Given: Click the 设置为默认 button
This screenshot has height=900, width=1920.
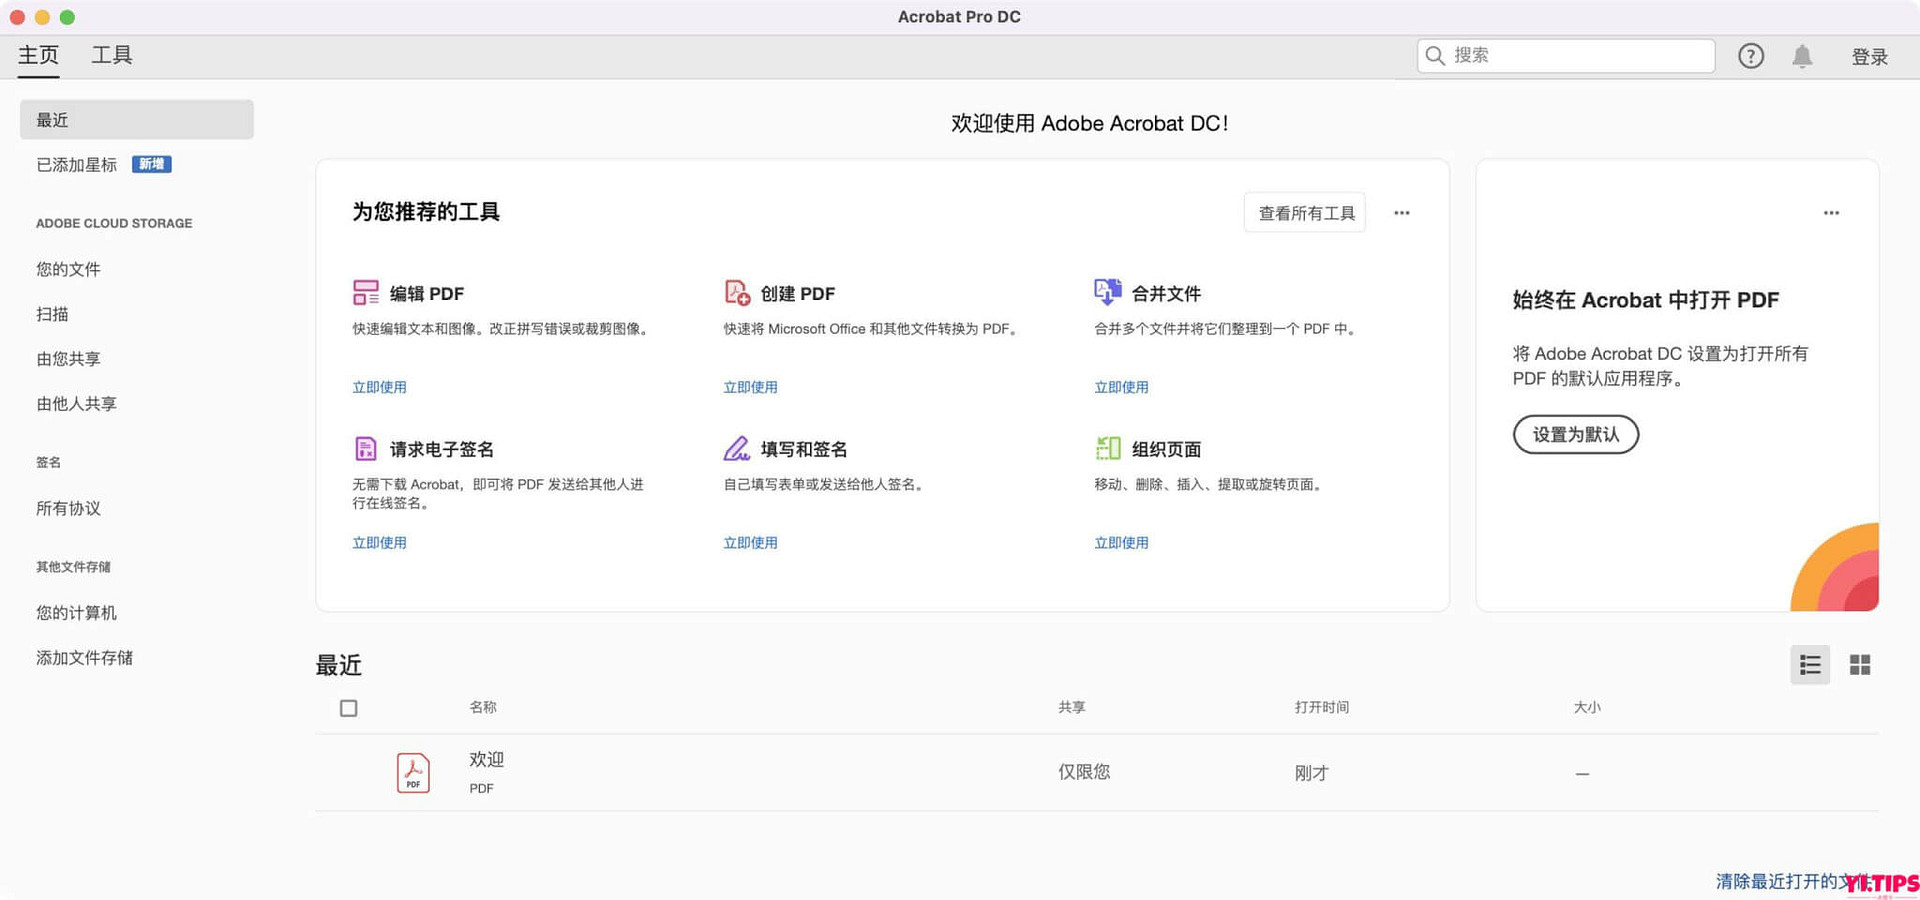Looking at the screenshot, I should point(1576,435).
